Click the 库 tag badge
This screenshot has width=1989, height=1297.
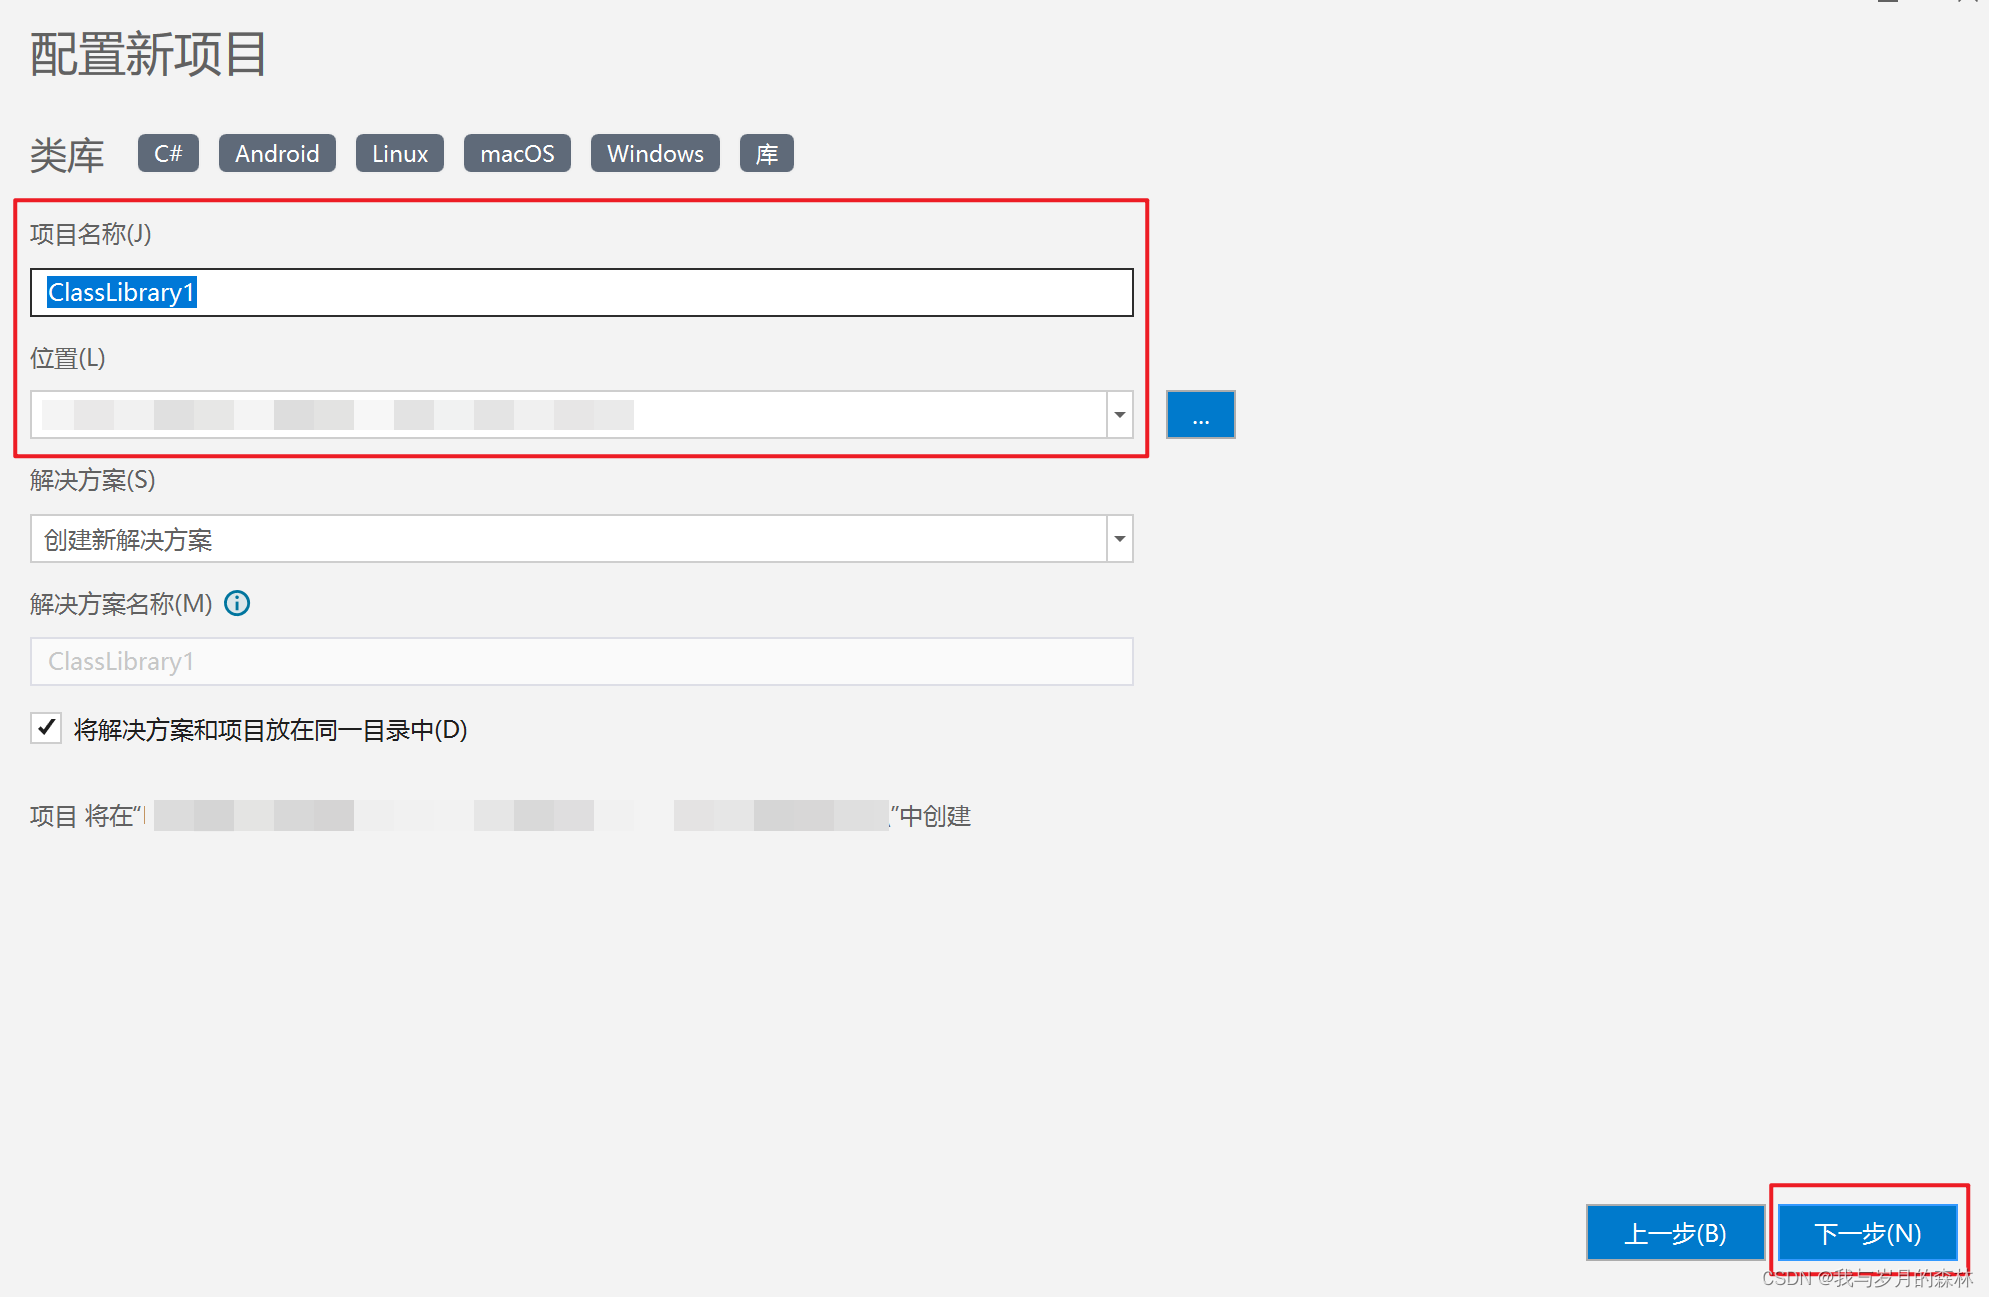[x=766, y=153]
